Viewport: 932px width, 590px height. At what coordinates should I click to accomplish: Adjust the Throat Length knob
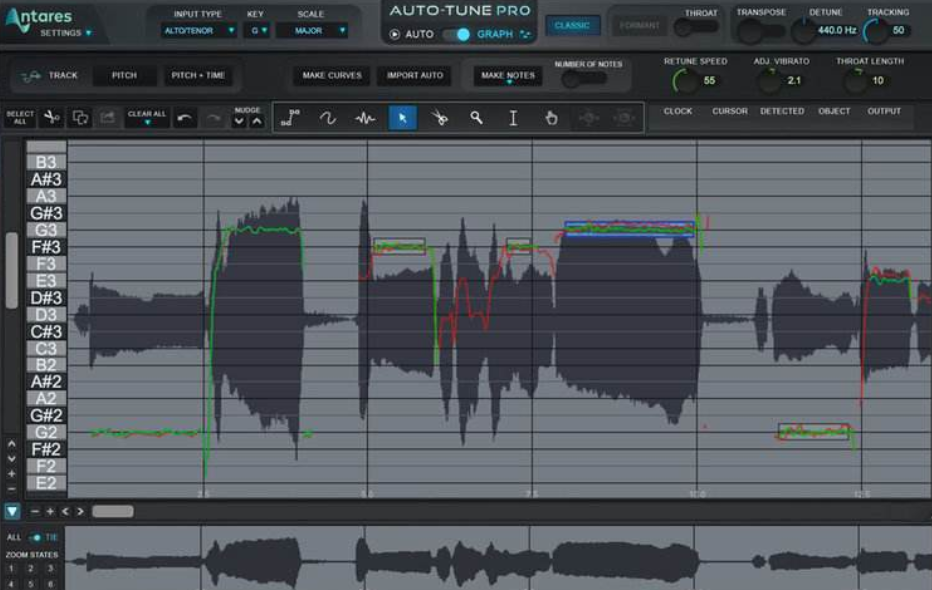(856, 81)
